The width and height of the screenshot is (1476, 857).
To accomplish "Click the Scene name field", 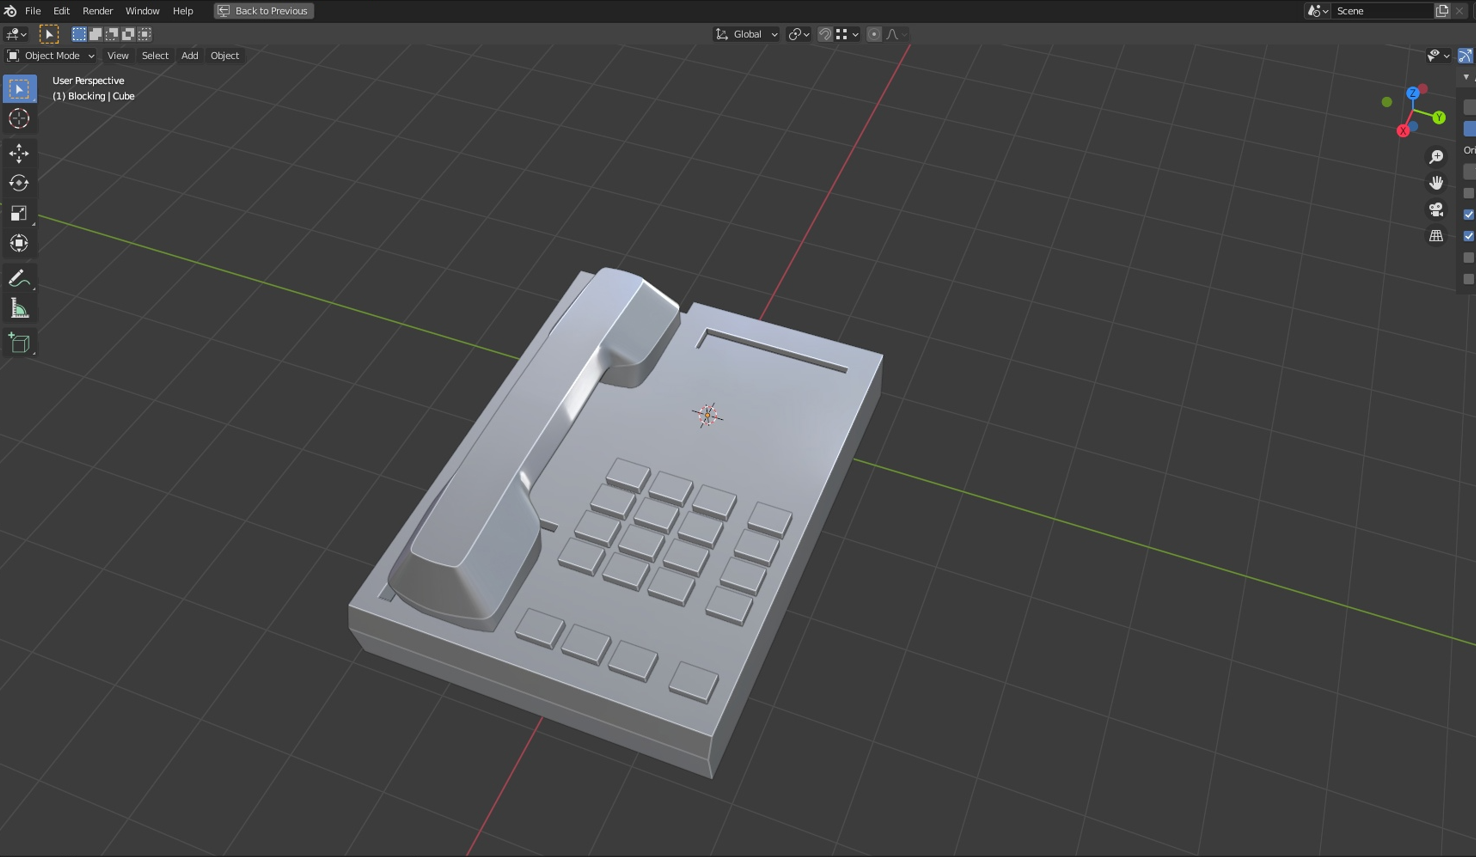I will [1383, 10].
